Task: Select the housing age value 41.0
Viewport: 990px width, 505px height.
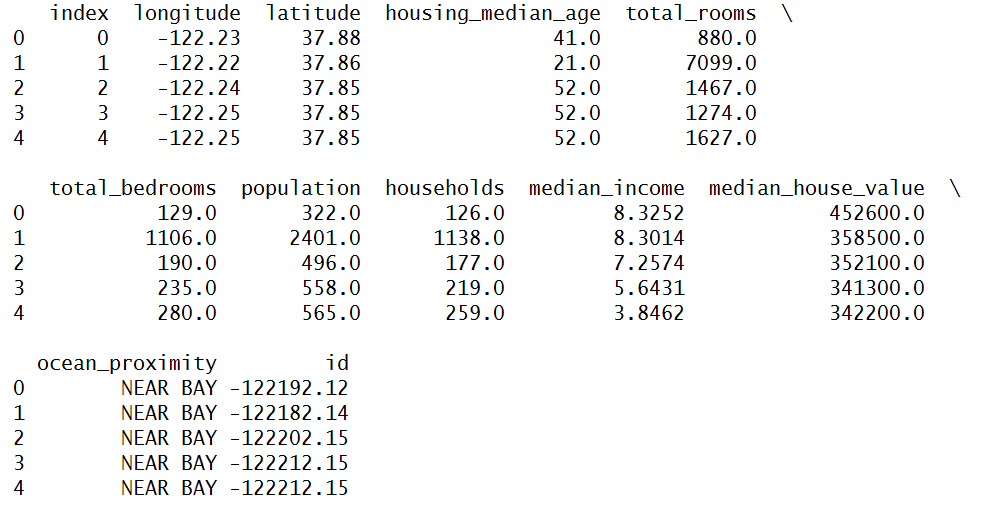Action: (x=577, y=39)
